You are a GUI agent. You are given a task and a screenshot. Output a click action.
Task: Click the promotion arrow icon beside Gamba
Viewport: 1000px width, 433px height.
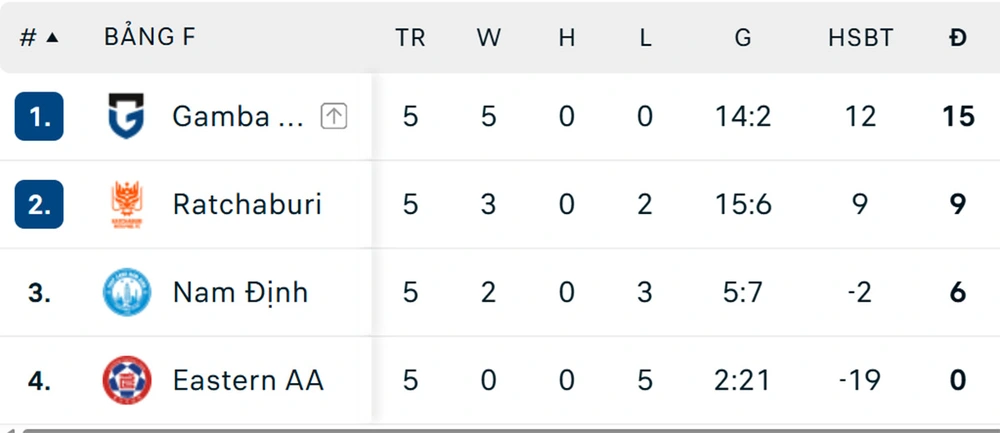point(334,117)
